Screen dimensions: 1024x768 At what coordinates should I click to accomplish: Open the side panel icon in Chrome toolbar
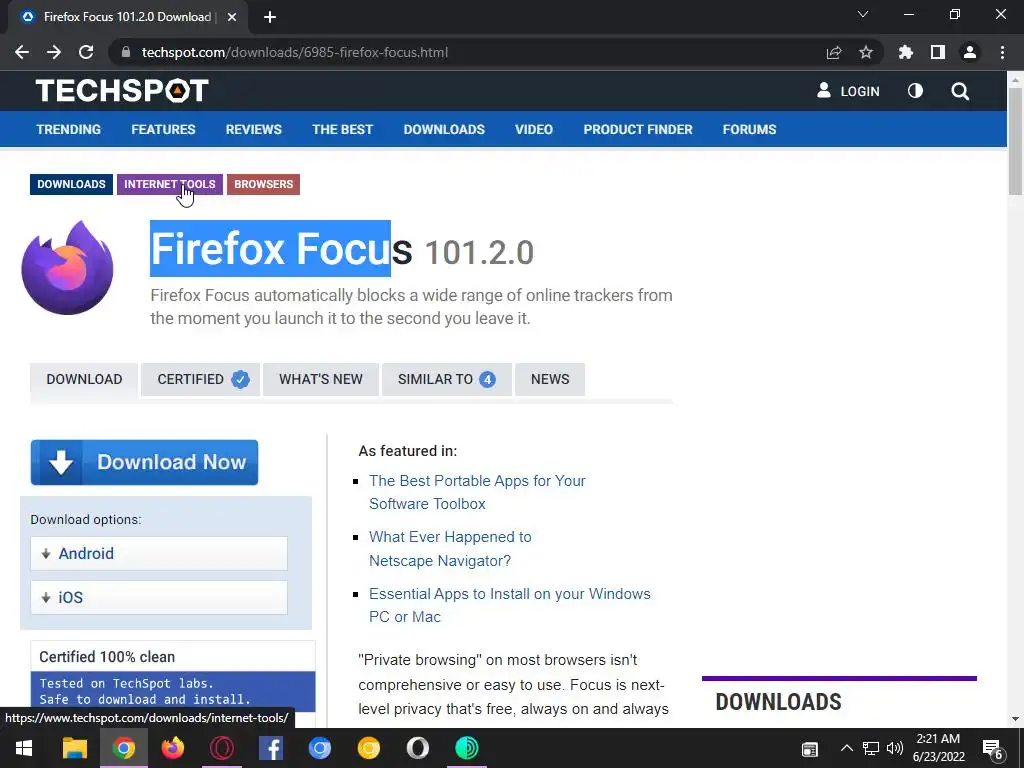tap(938, 52)
